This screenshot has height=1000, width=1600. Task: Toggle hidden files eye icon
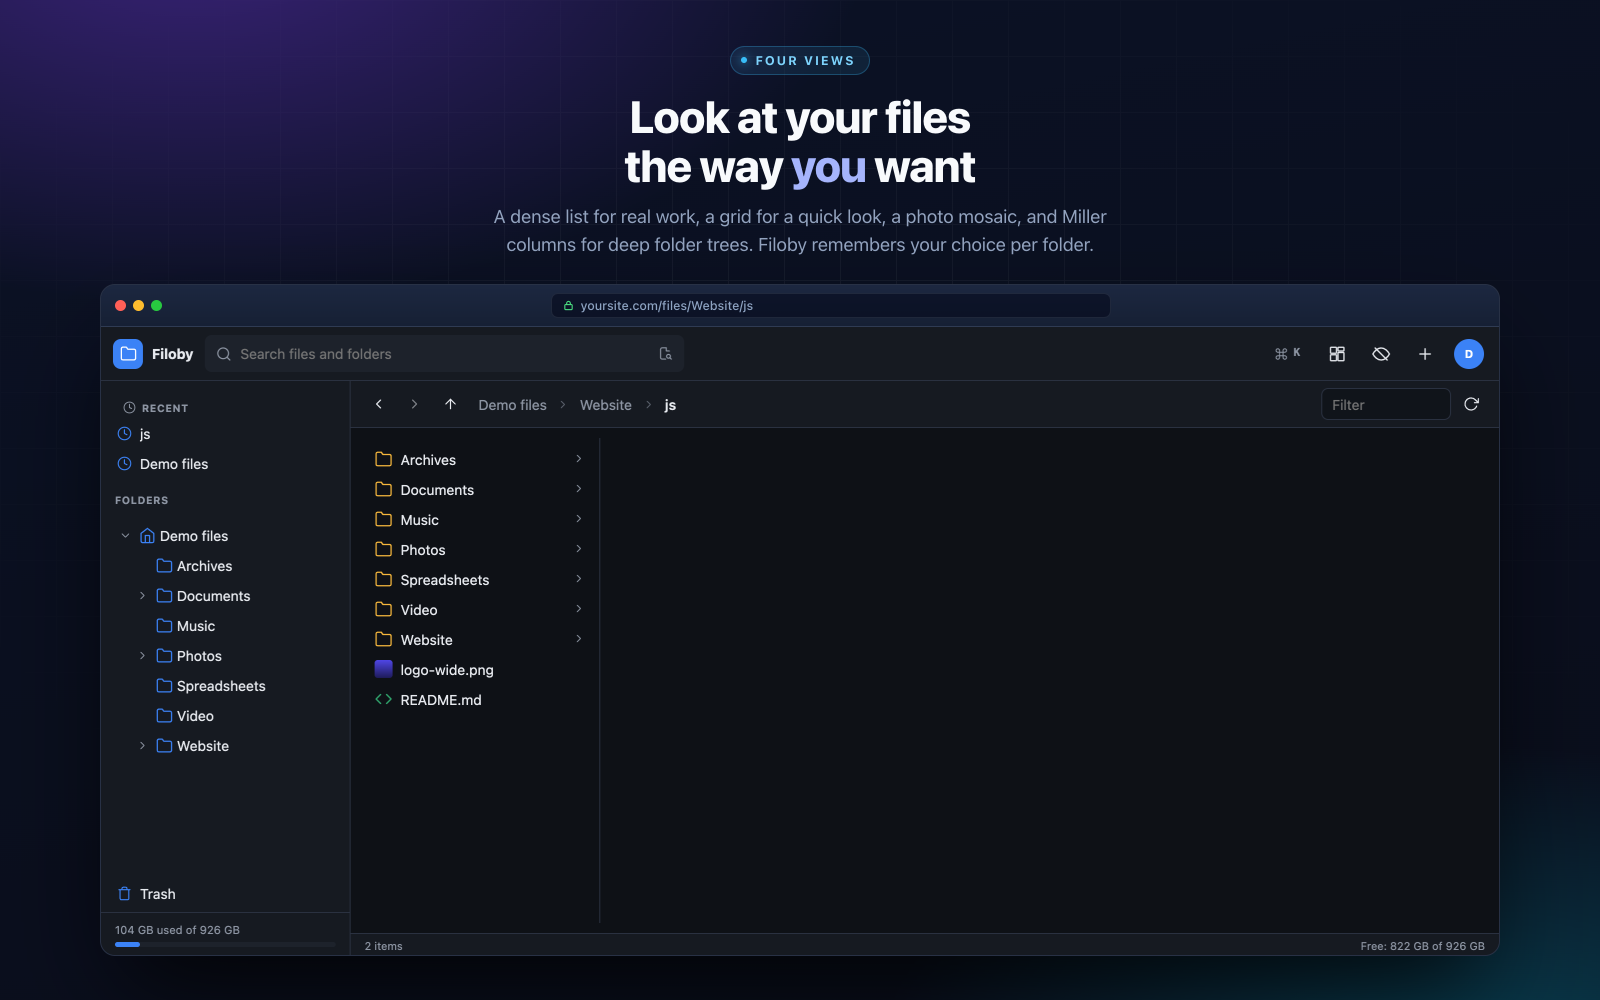(x=1381, y=354)
